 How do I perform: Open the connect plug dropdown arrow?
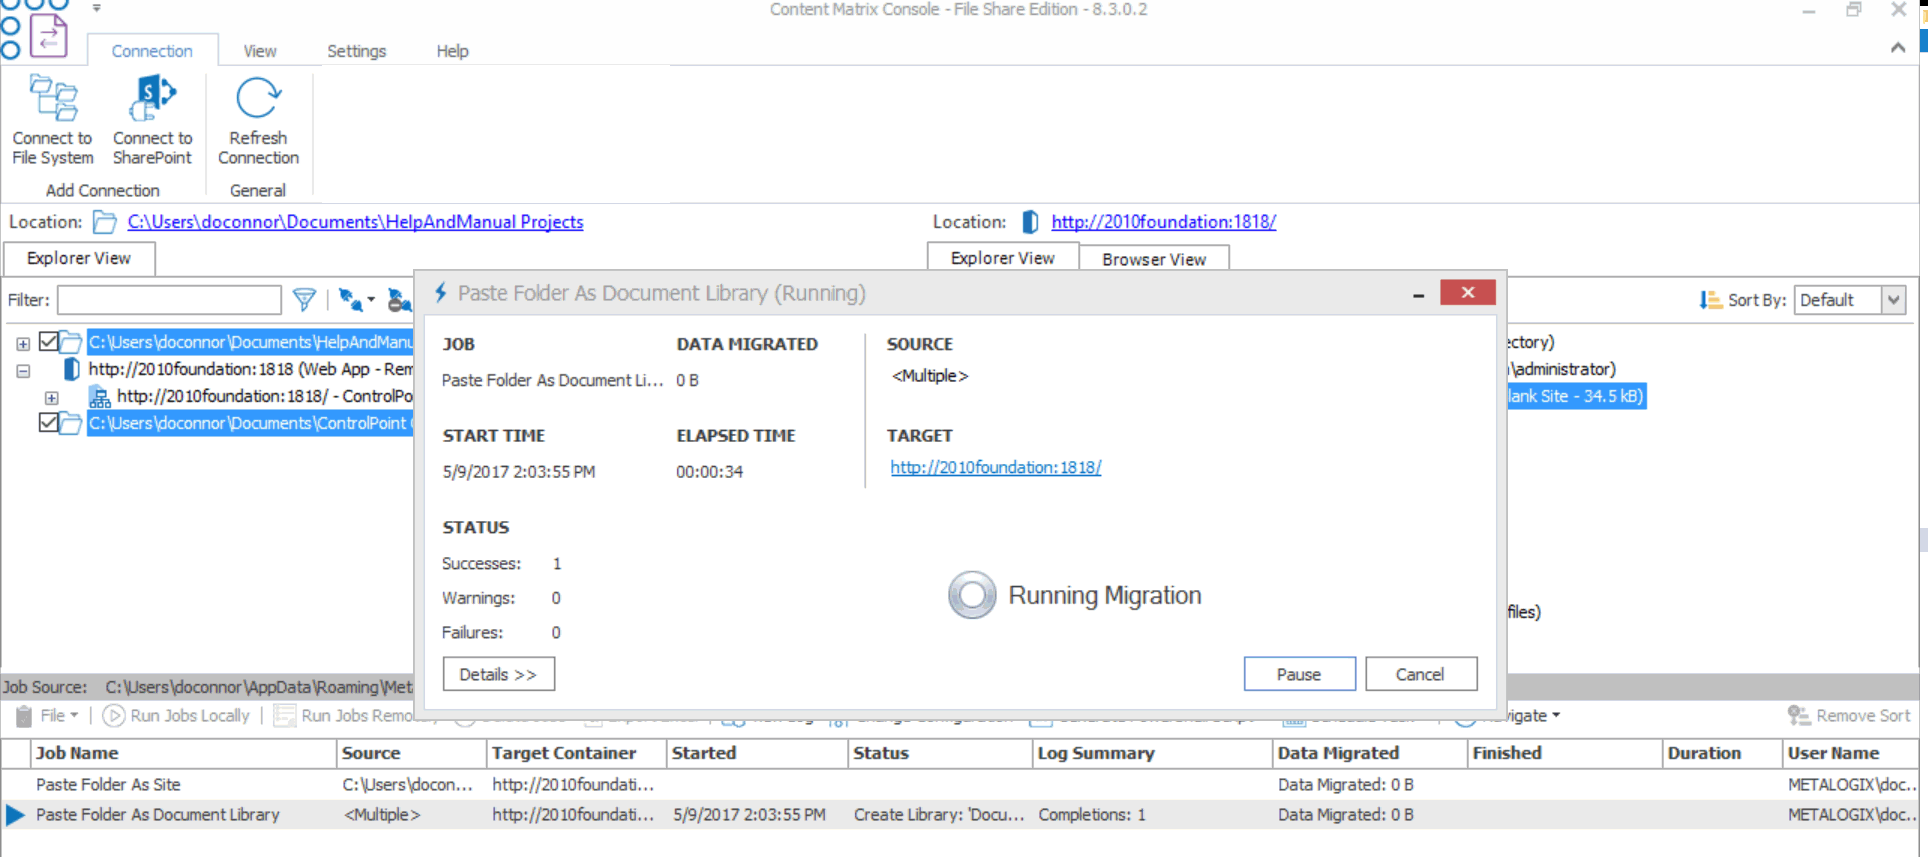tap(370, 299)
